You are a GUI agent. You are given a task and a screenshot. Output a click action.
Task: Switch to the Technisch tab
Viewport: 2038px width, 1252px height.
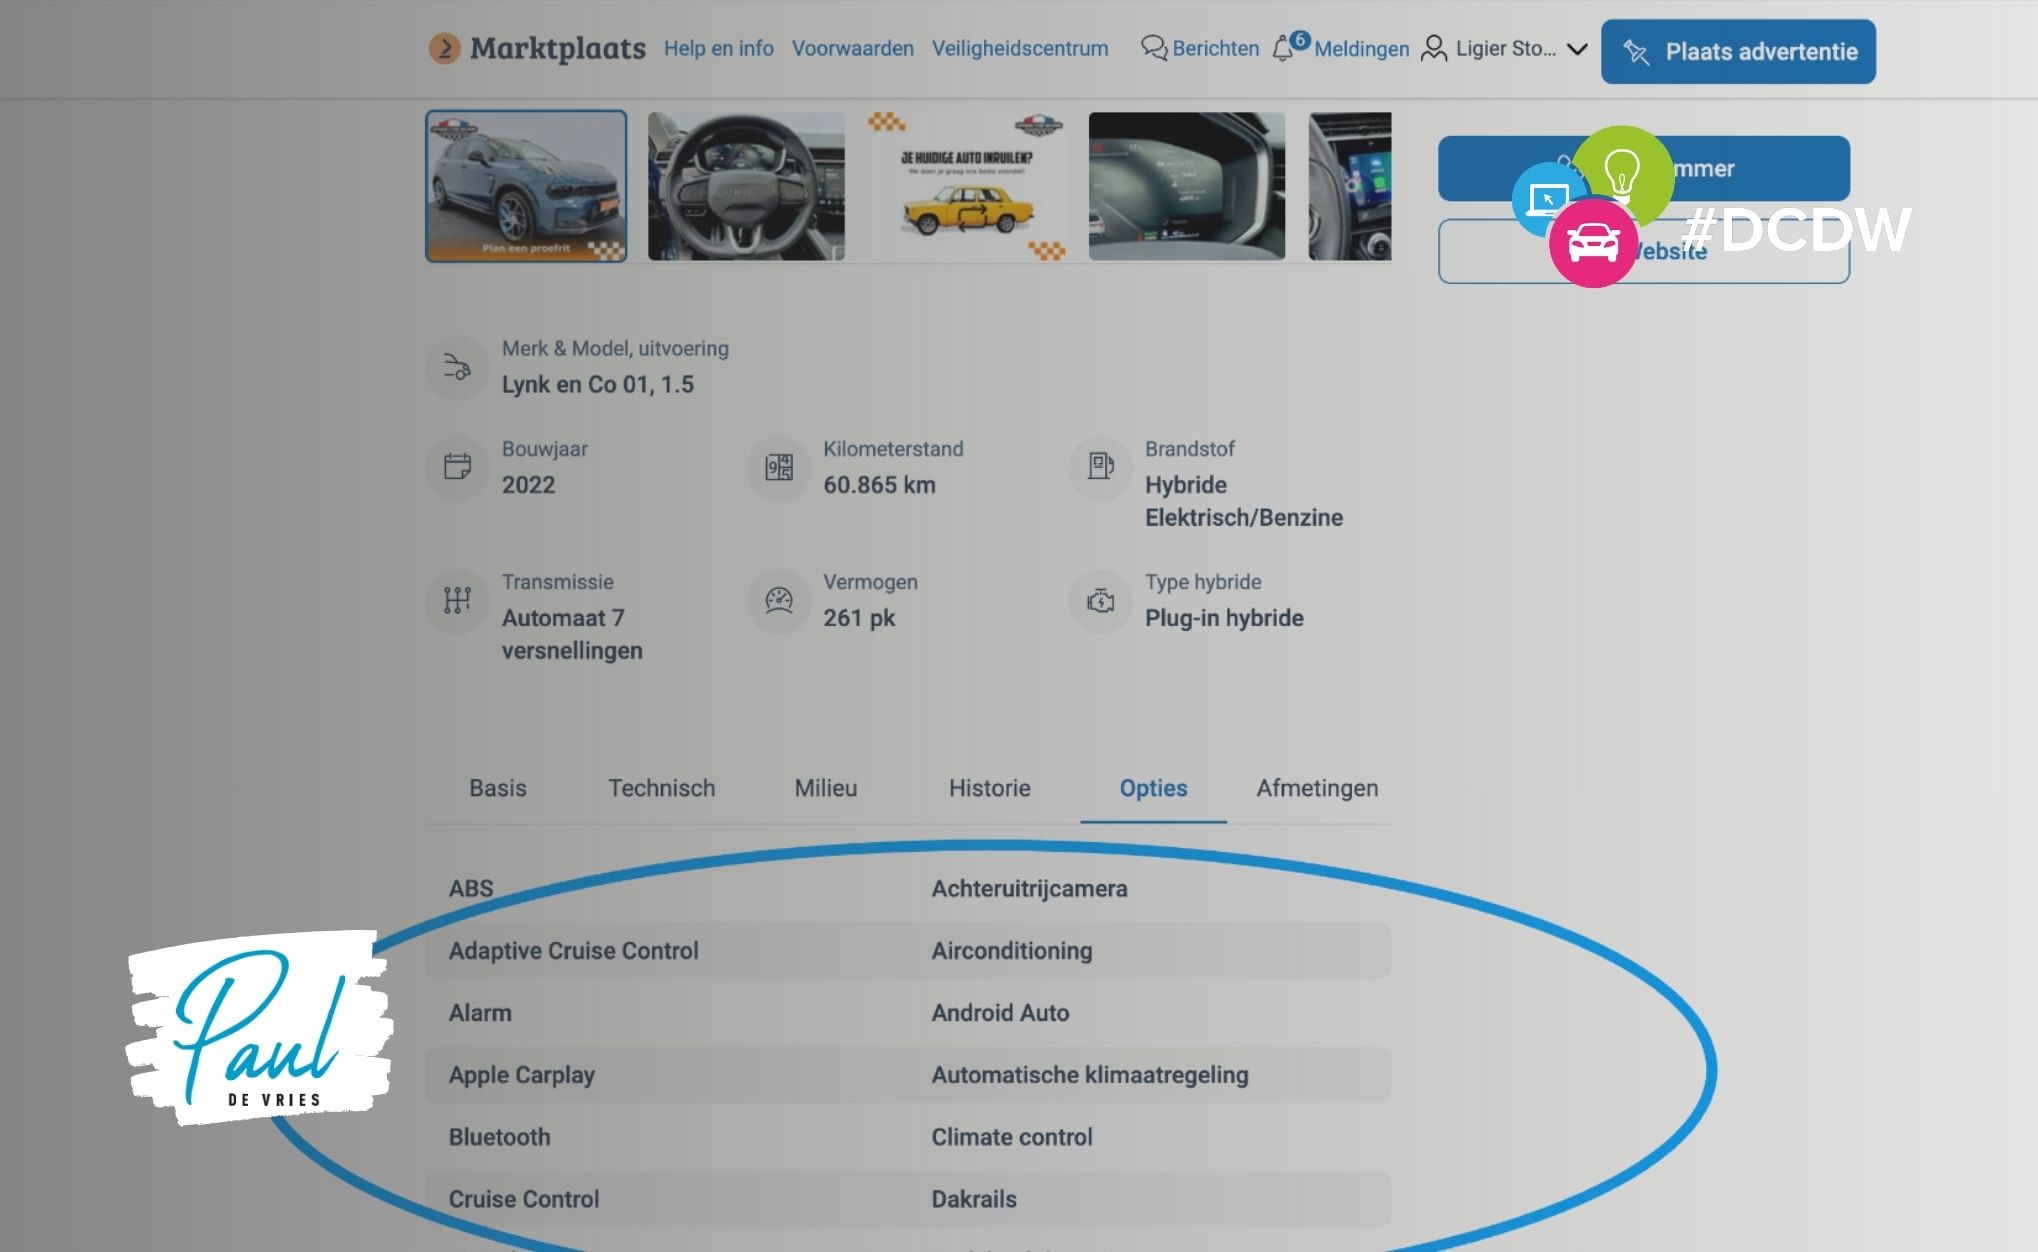pyautogui.click(x=662, y=788)
